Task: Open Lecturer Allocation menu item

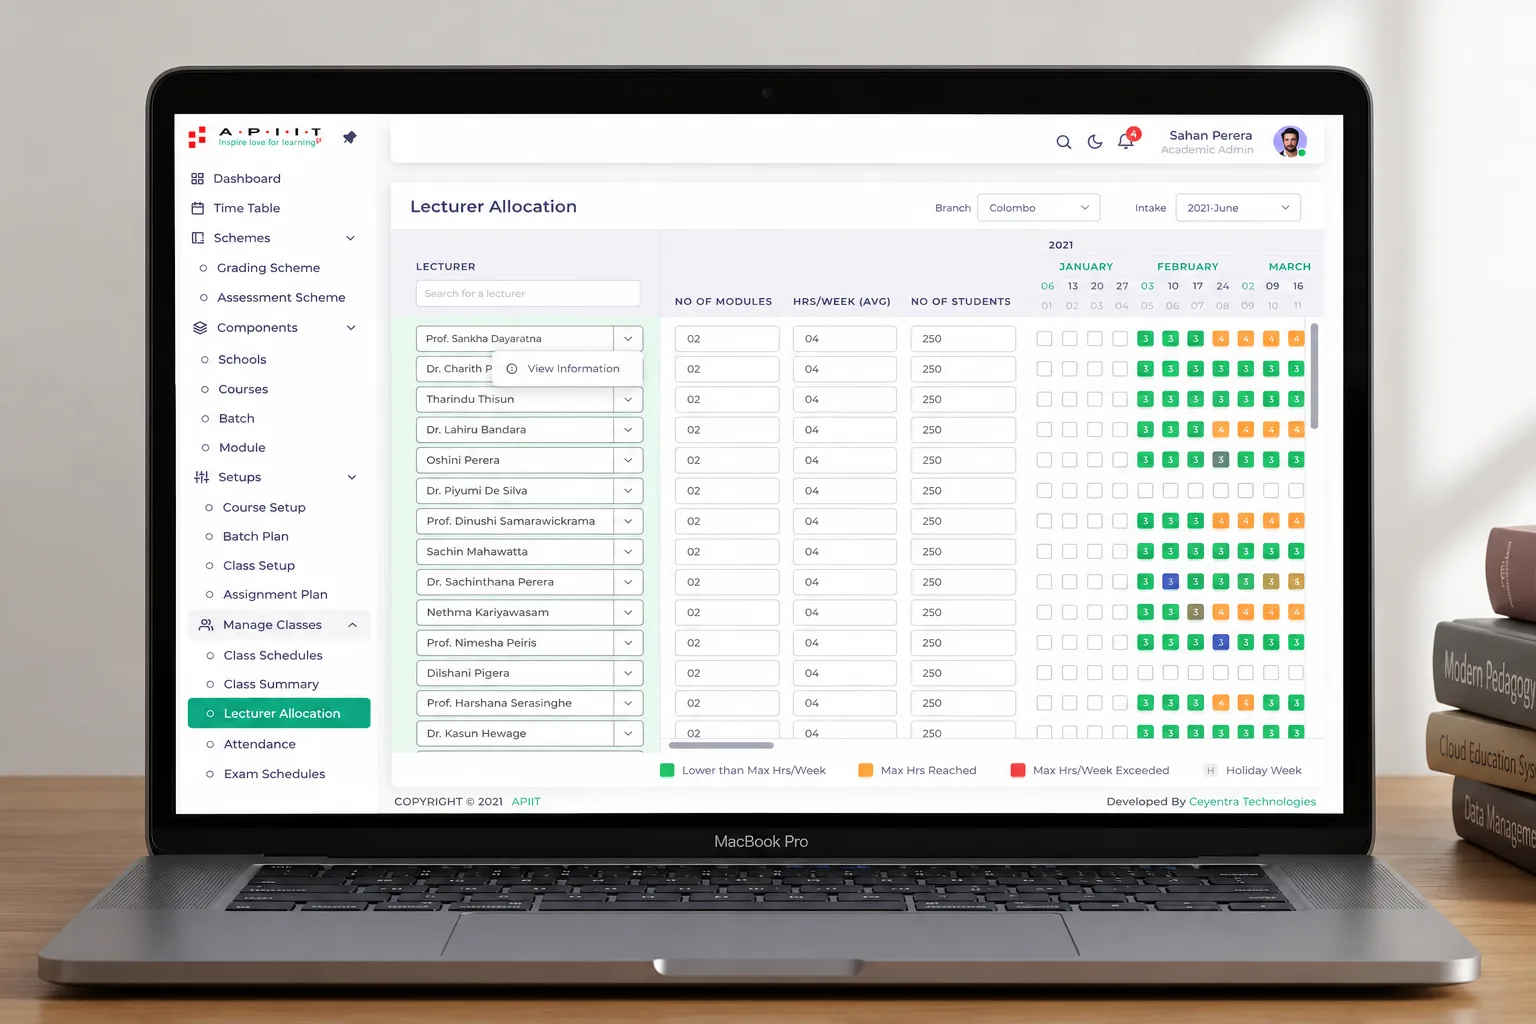Action: tap(279, 713)
